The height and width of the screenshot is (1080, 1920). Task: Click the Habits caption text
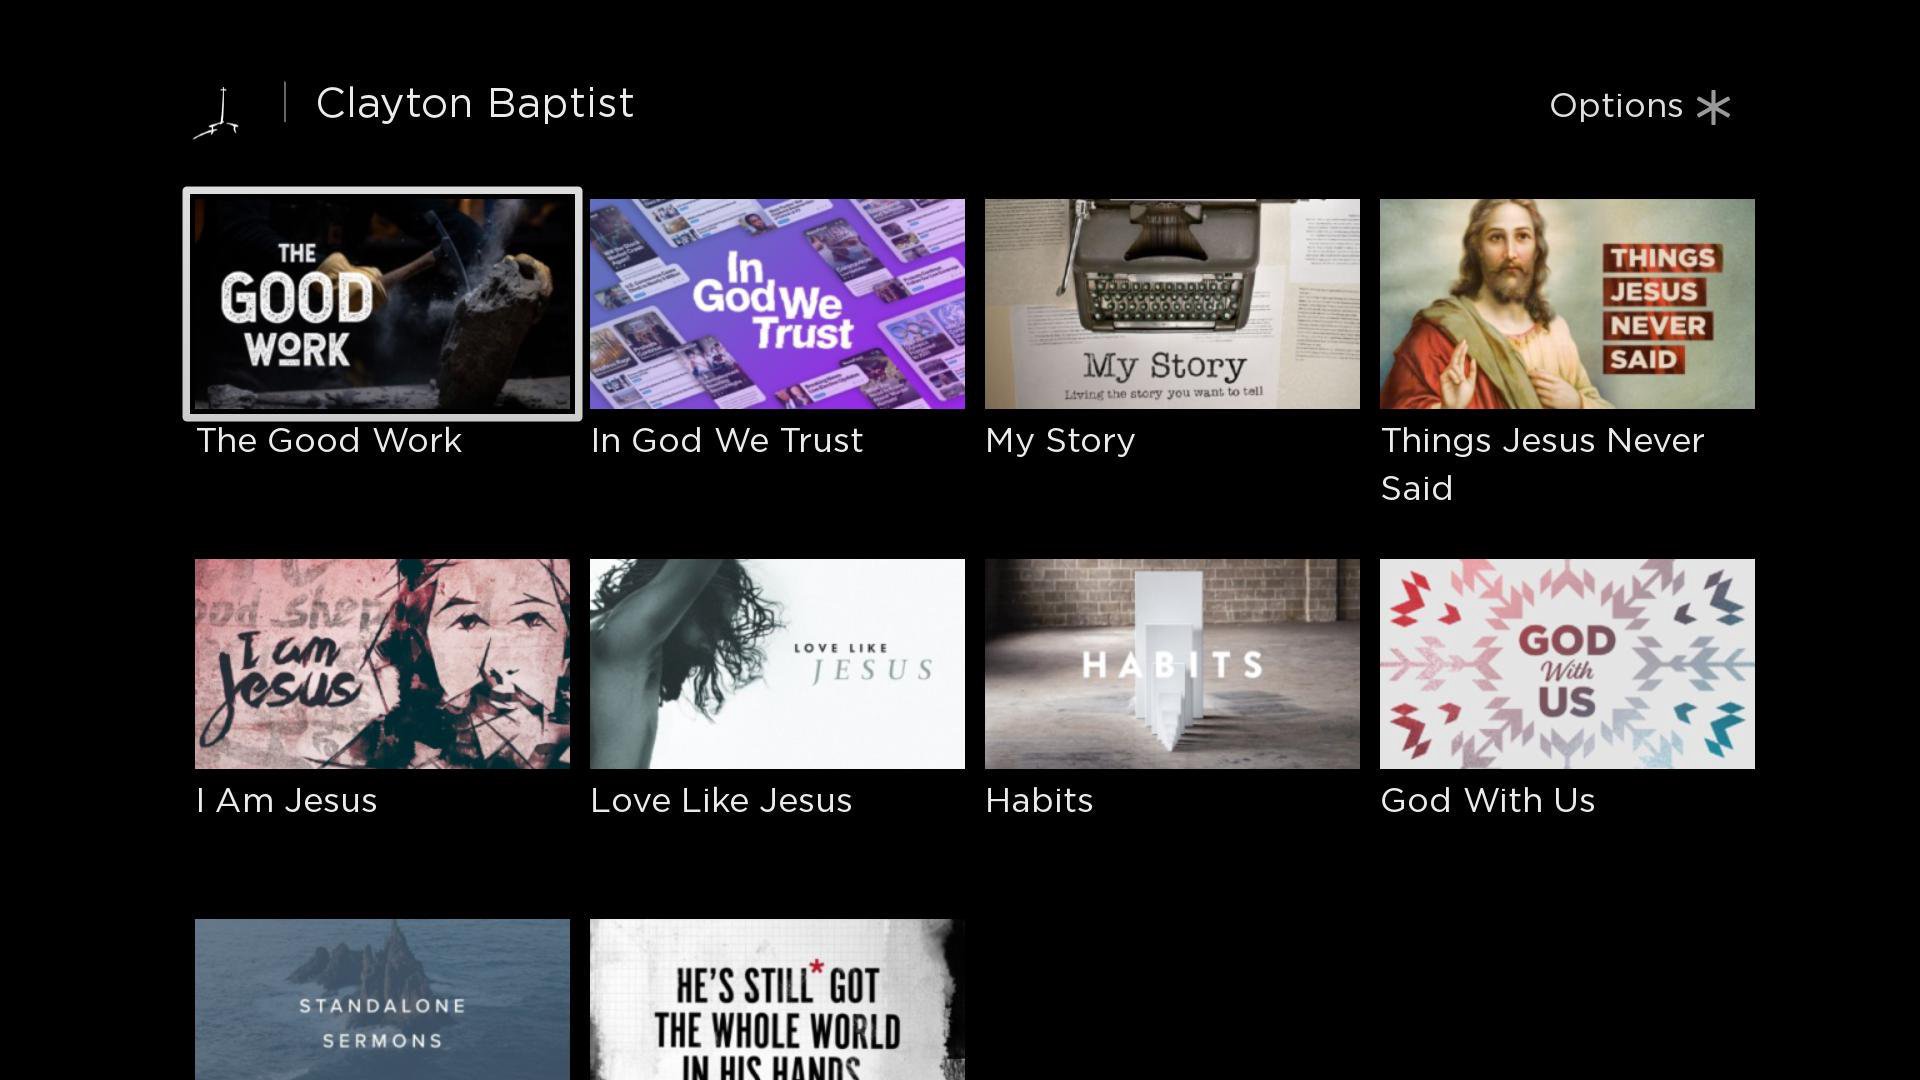tap(1039, 801)
